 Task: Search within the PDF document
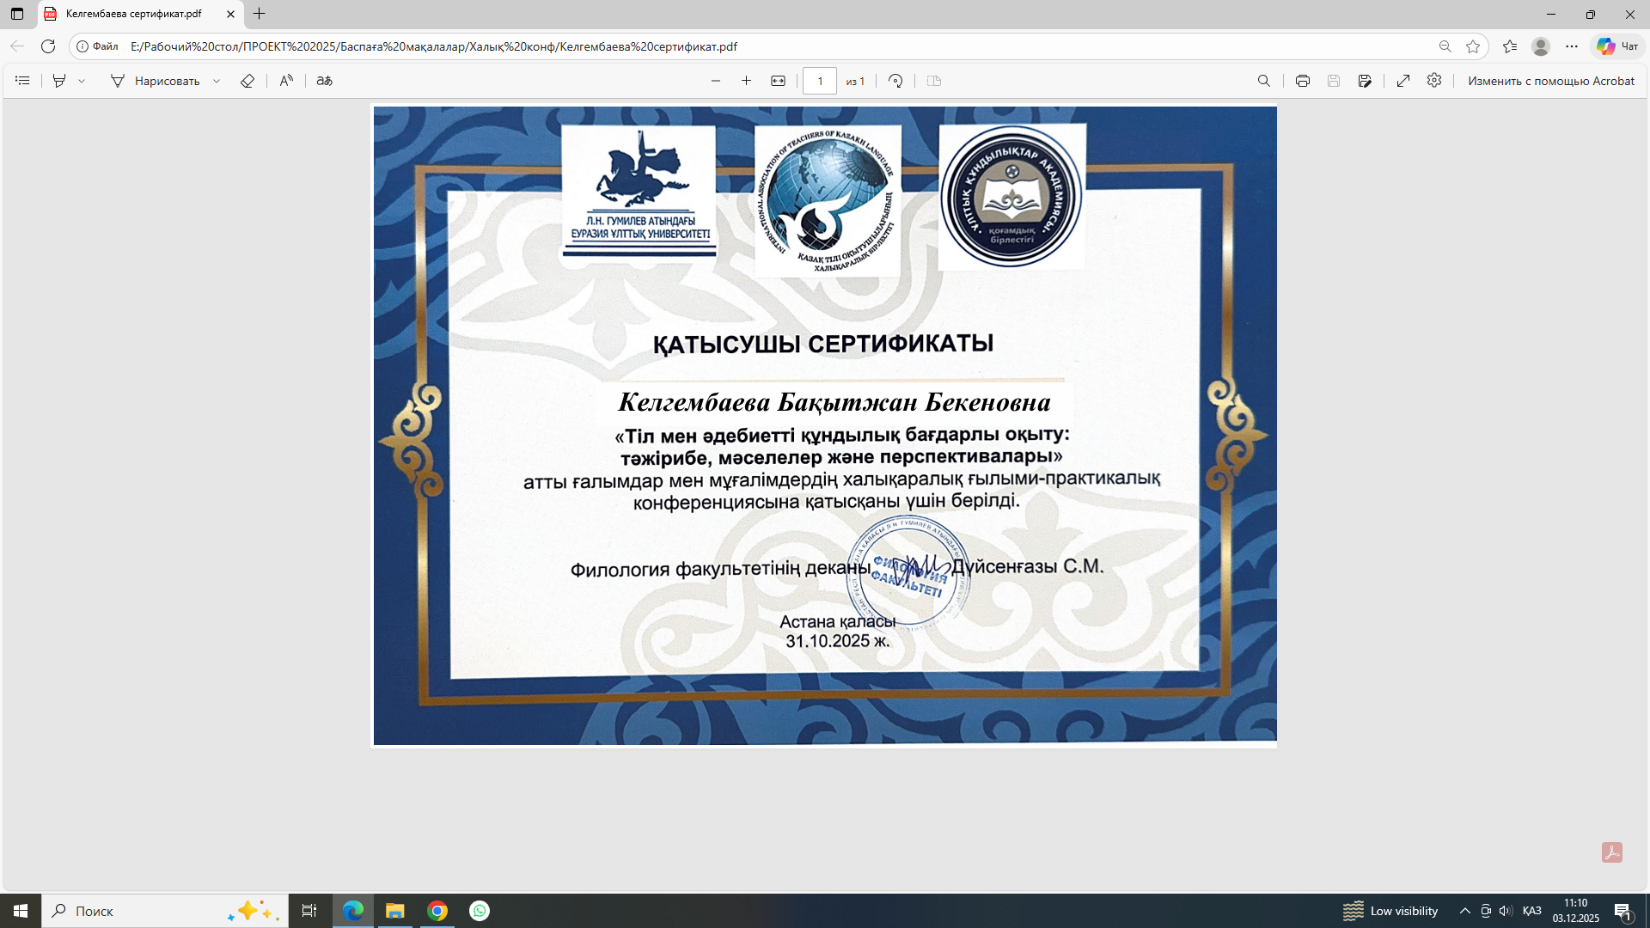pos(1264,81)
